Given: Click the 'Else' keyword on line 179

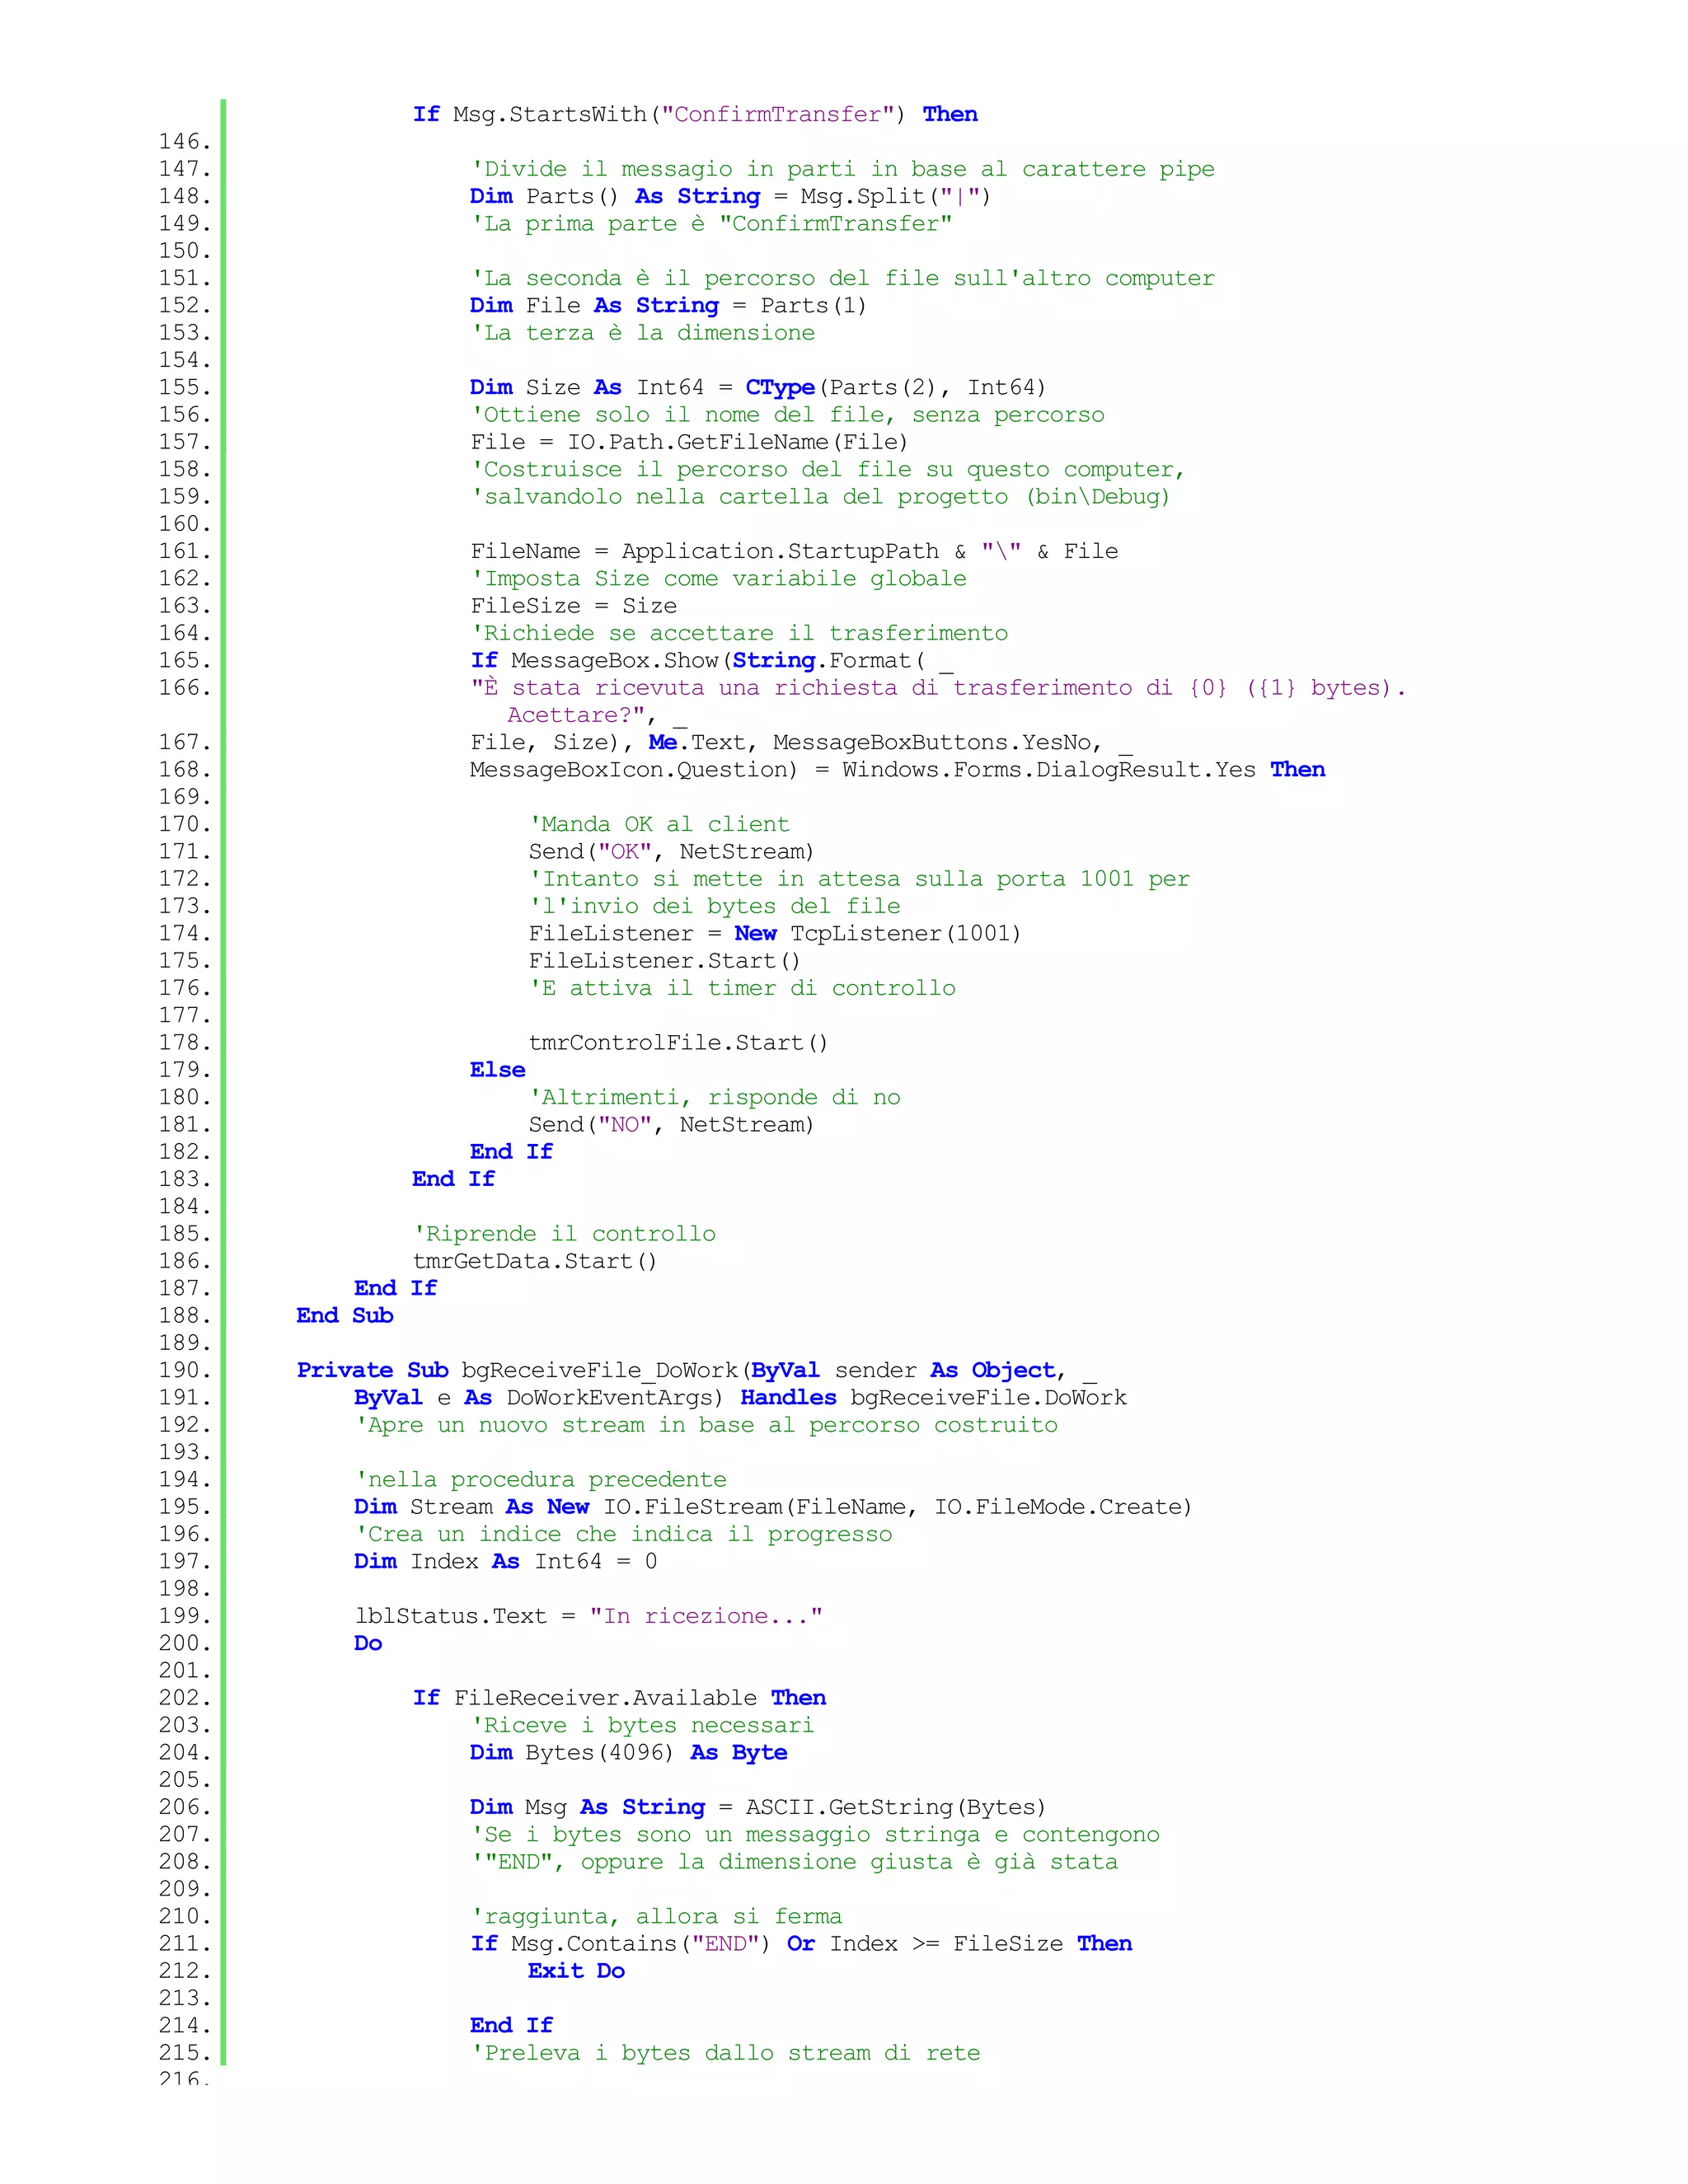Looking at the screenshot, I should tap(498, 1070).
